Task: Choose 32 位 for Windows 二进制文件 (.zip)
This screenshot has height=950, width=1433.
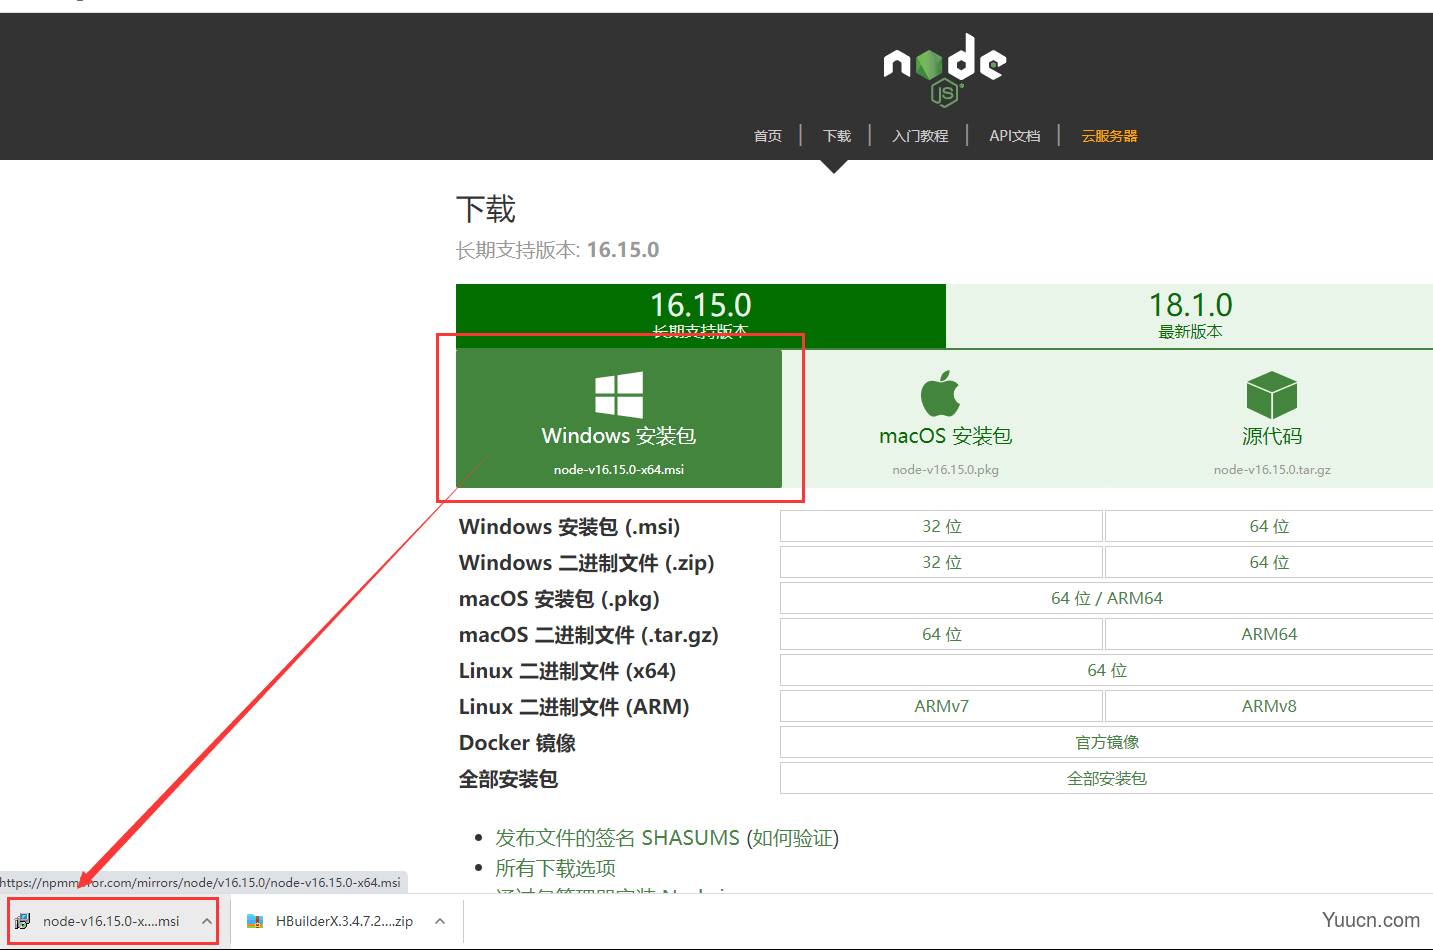Action: (941, 562)
